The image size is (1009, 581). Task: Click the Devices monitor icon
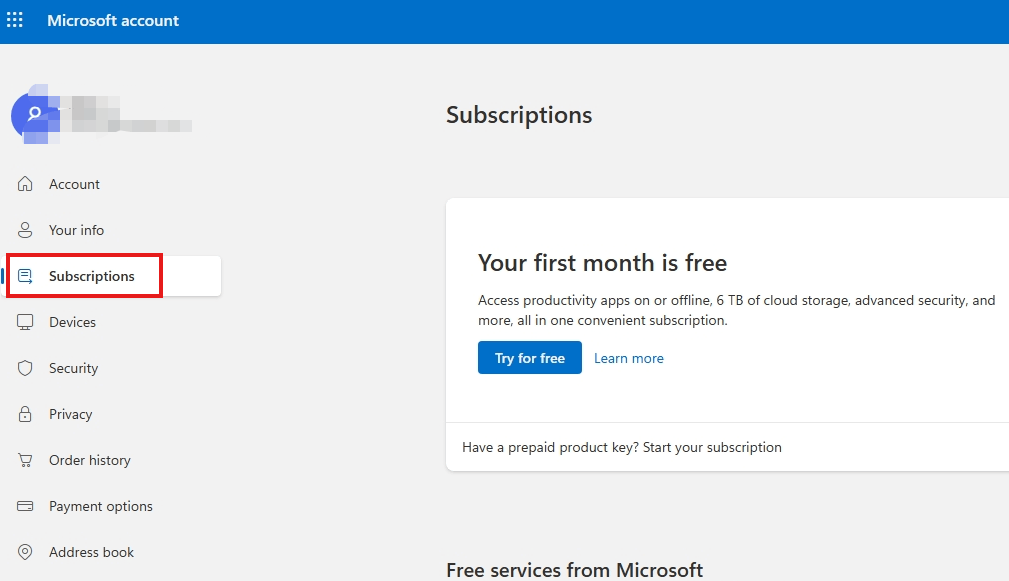pos(26,322)
